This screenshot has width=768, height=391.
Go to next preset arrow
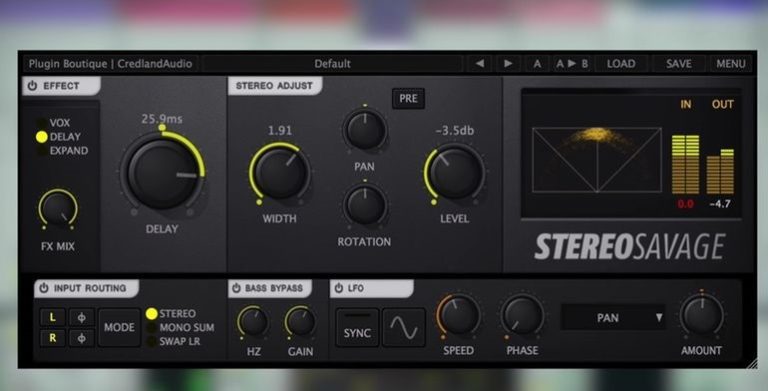[x=508, y=64]
